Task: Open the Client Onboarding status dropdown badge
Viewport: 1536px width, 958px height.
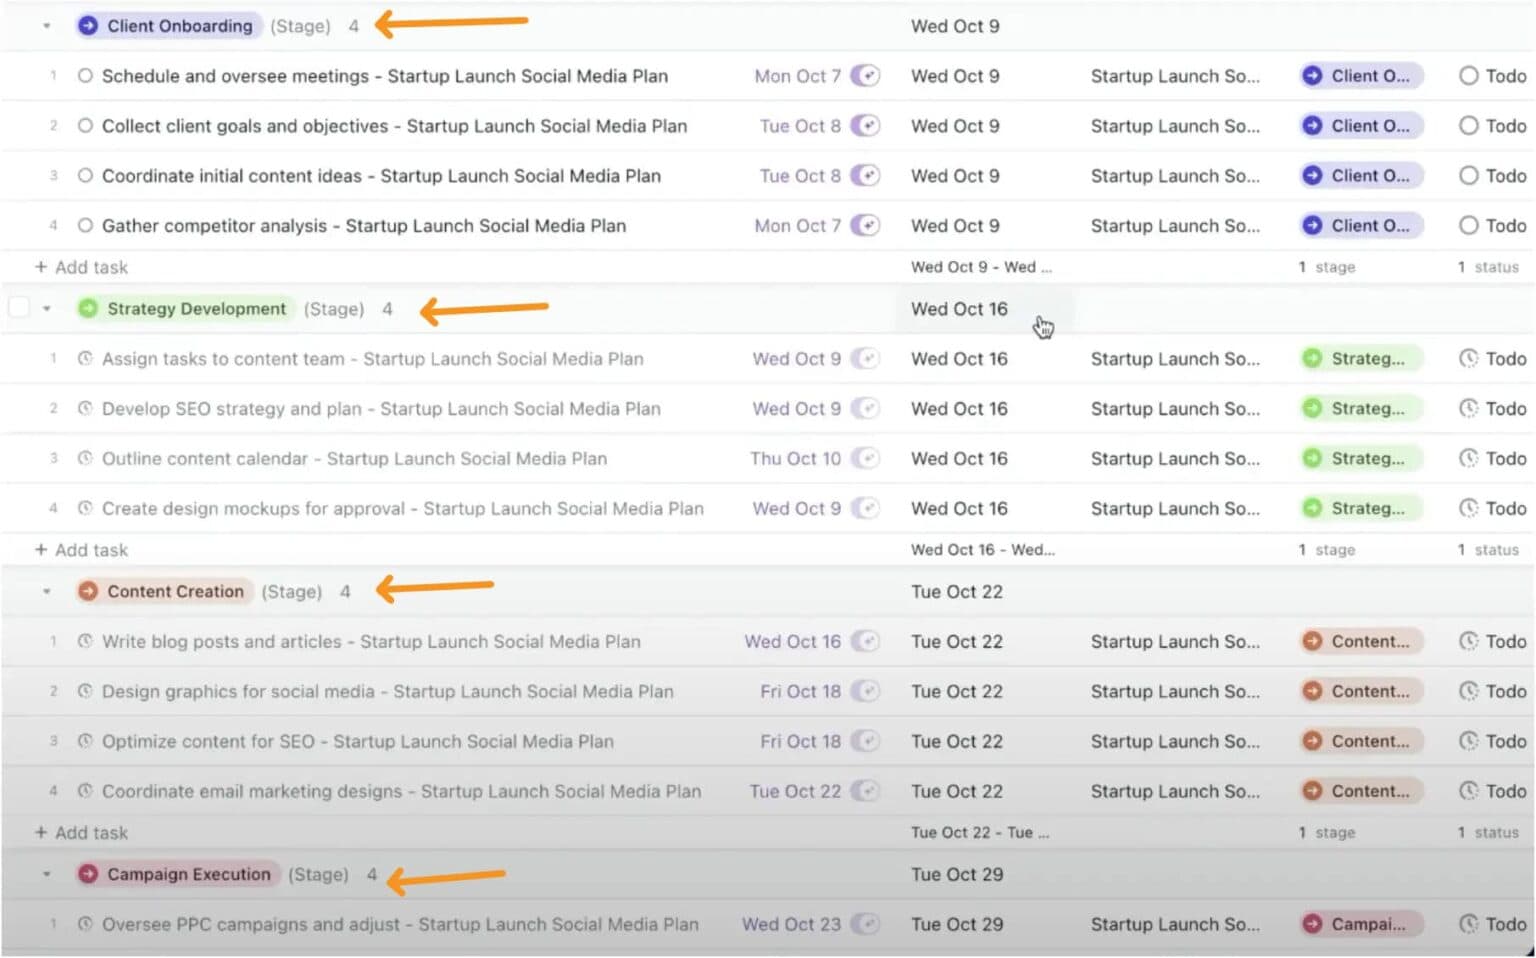Action: tap(1360, 75)
